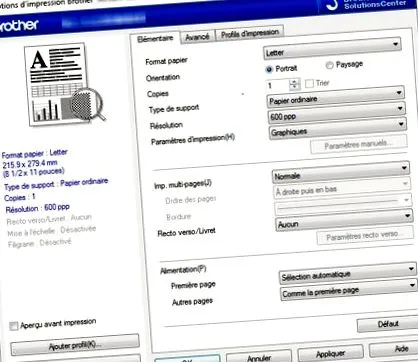Click the Paramètres manuels button
The image size is (418, 362).
point(359,145)
